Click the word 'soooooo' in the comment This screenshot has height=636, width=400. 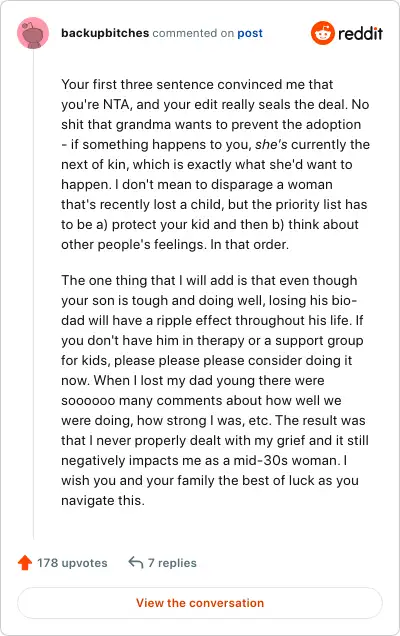pos(88,401)
